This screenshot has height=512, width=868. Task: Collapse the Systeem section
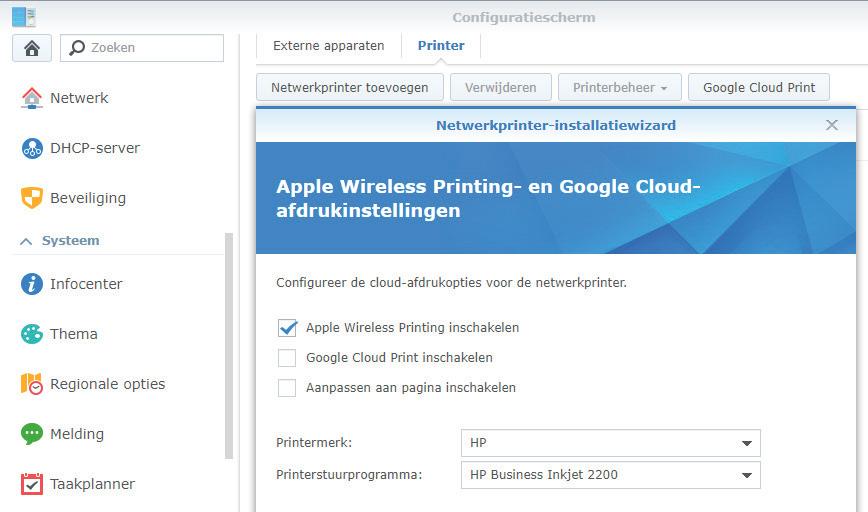[x=27, y=241]
